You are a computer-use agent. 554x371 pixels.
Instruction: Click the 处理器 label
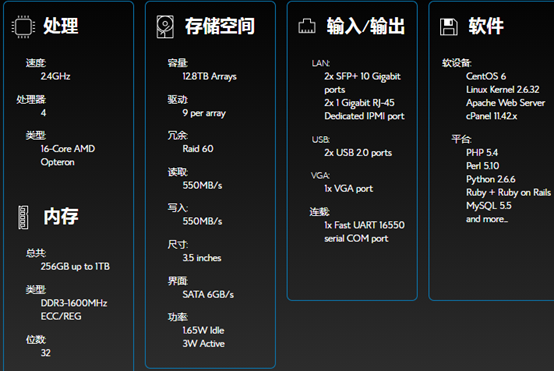coord(31,100)
